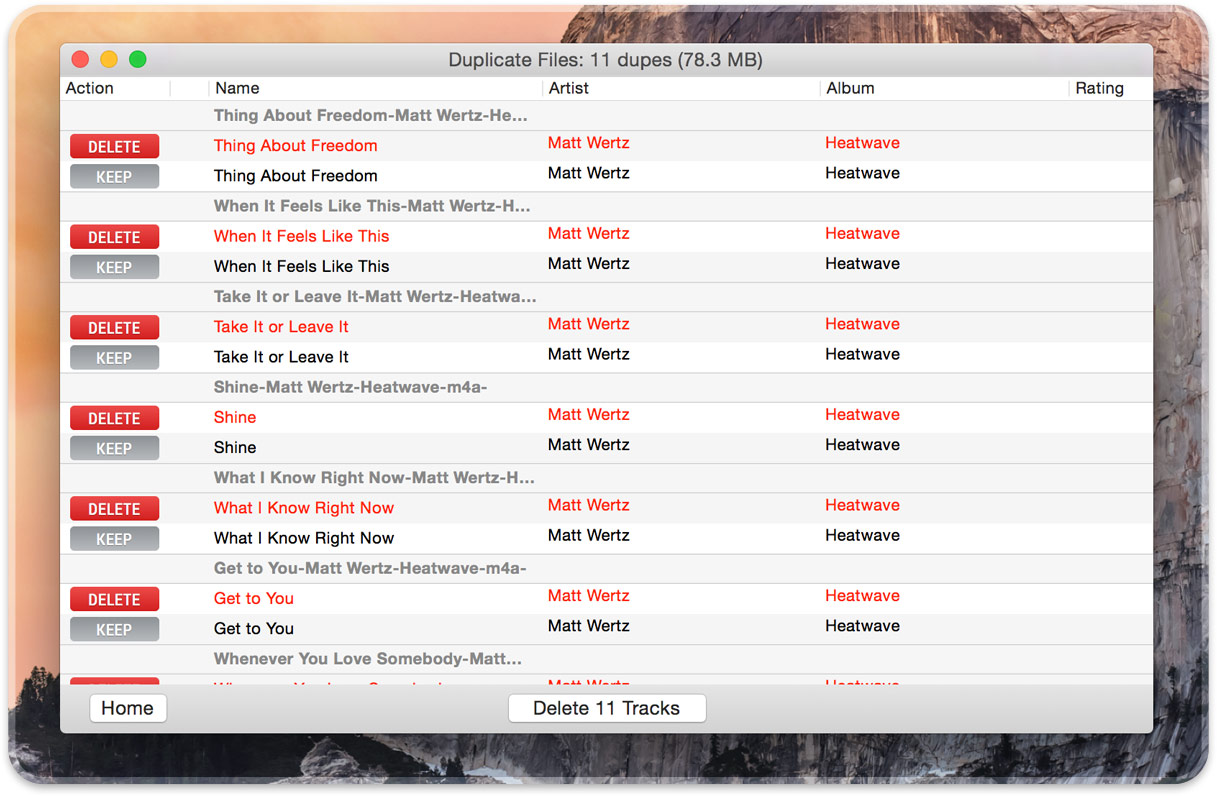Sort the list by the Artist column
Image resolution: width=1217 pixels, height=796 pixels.
pos(569,88)
